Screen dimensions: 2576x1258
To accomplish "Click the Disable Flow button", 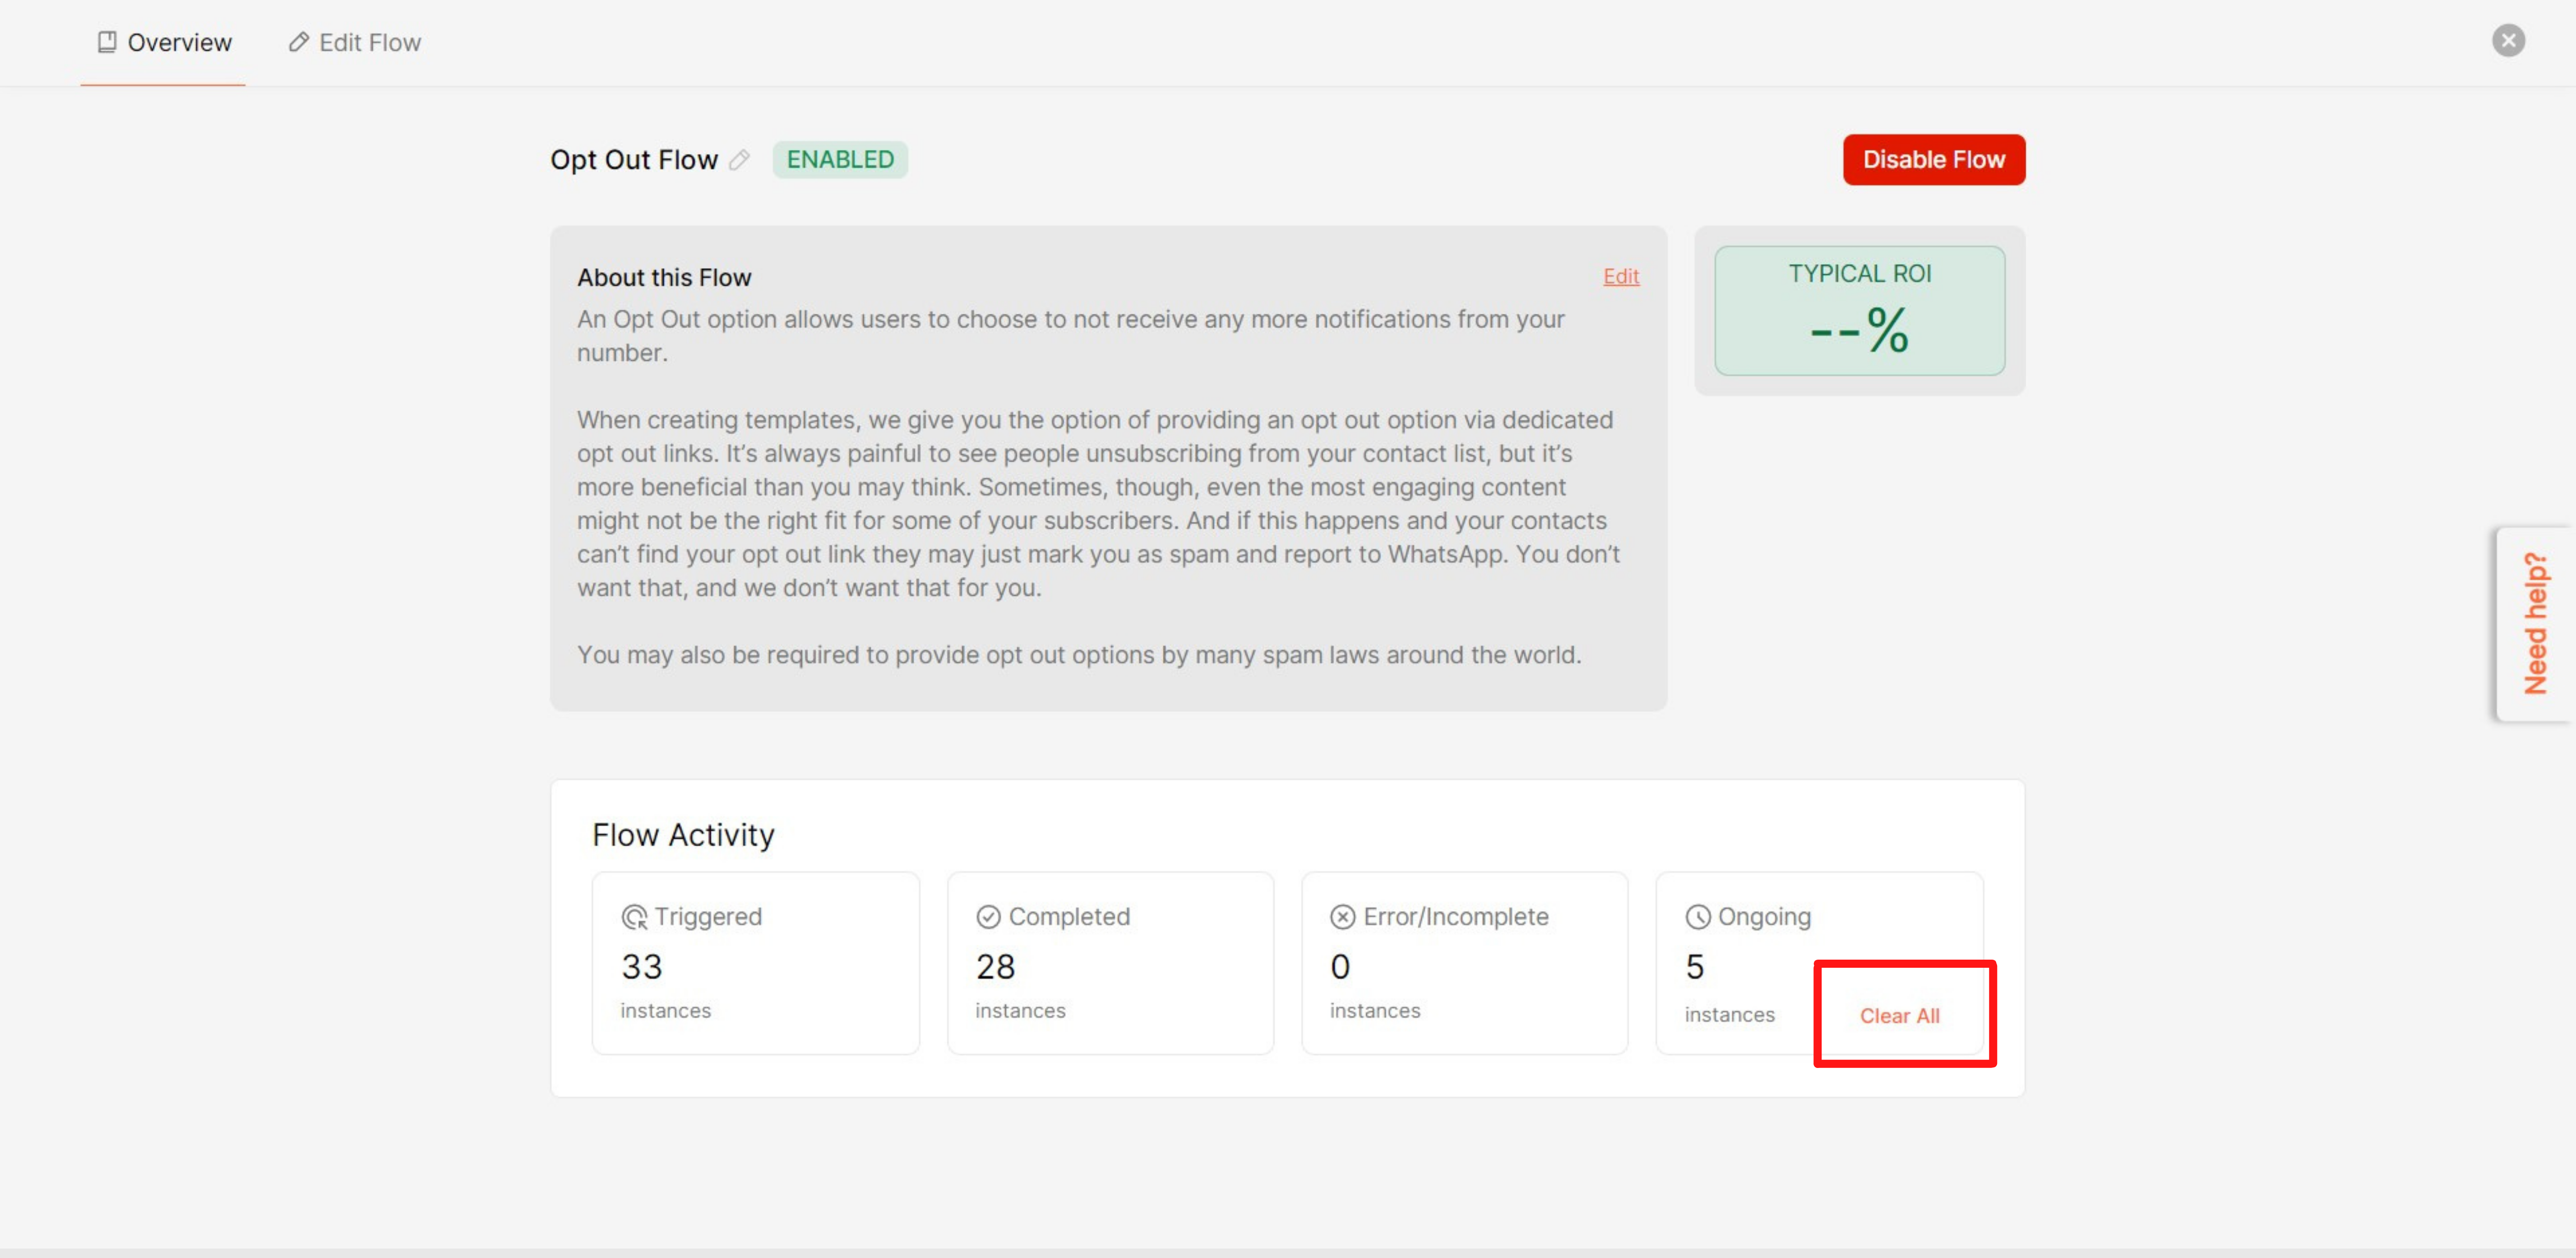I will click(1933, 160).
